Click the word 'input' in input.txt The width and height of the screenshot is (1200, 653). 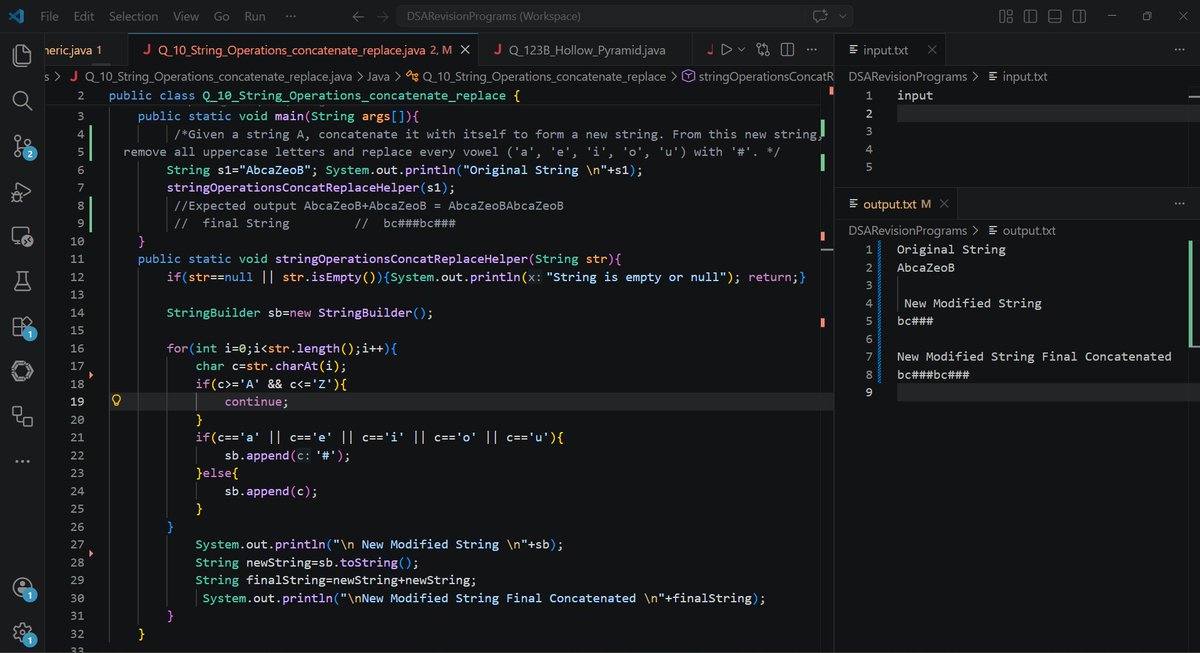tap(915, 95)
